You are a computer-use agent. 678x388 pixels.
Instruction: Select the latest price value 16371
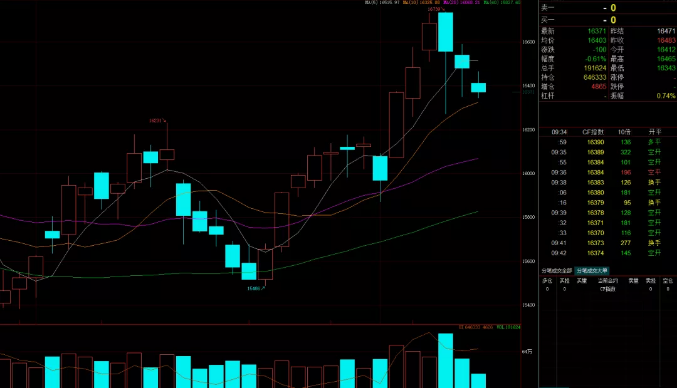[597, 31]
